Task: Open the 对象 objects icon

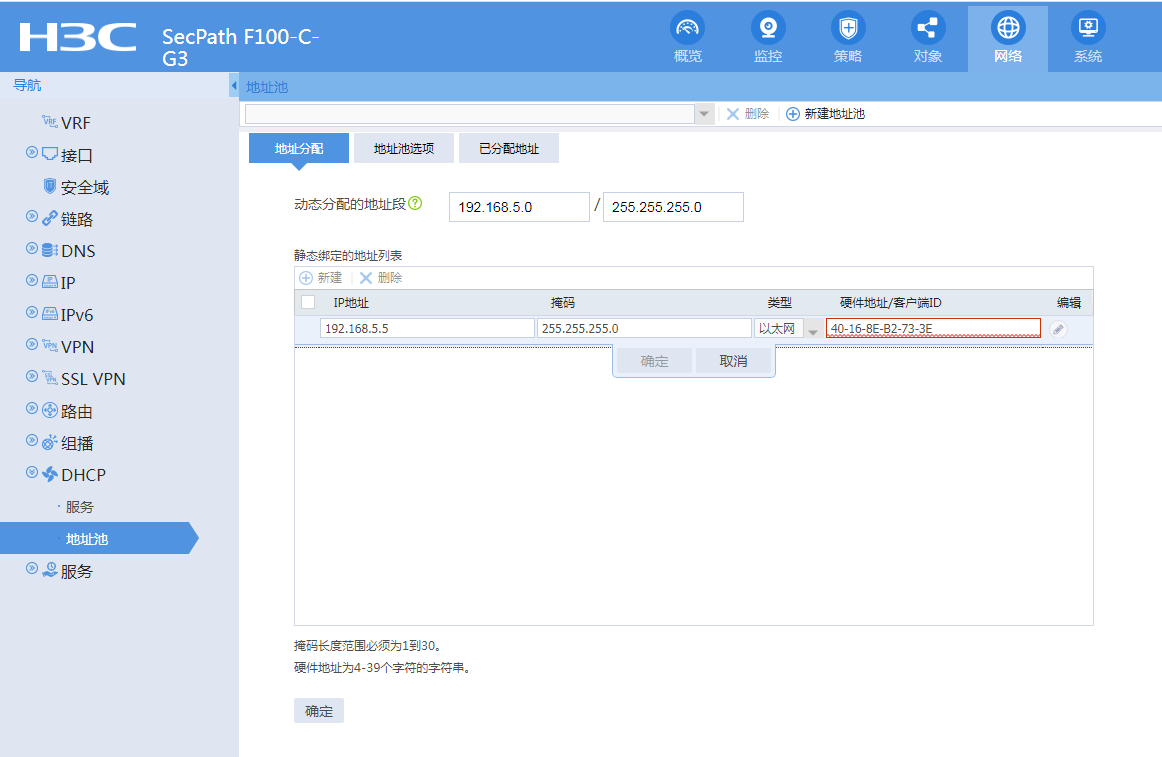Action: click(x=928, y=28)
